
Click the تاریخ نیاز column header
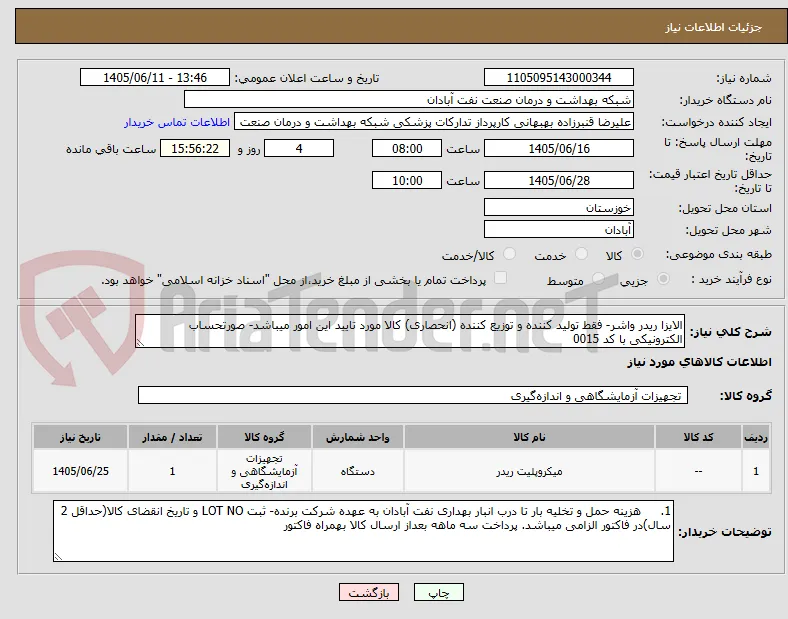(x=80, y=437)
